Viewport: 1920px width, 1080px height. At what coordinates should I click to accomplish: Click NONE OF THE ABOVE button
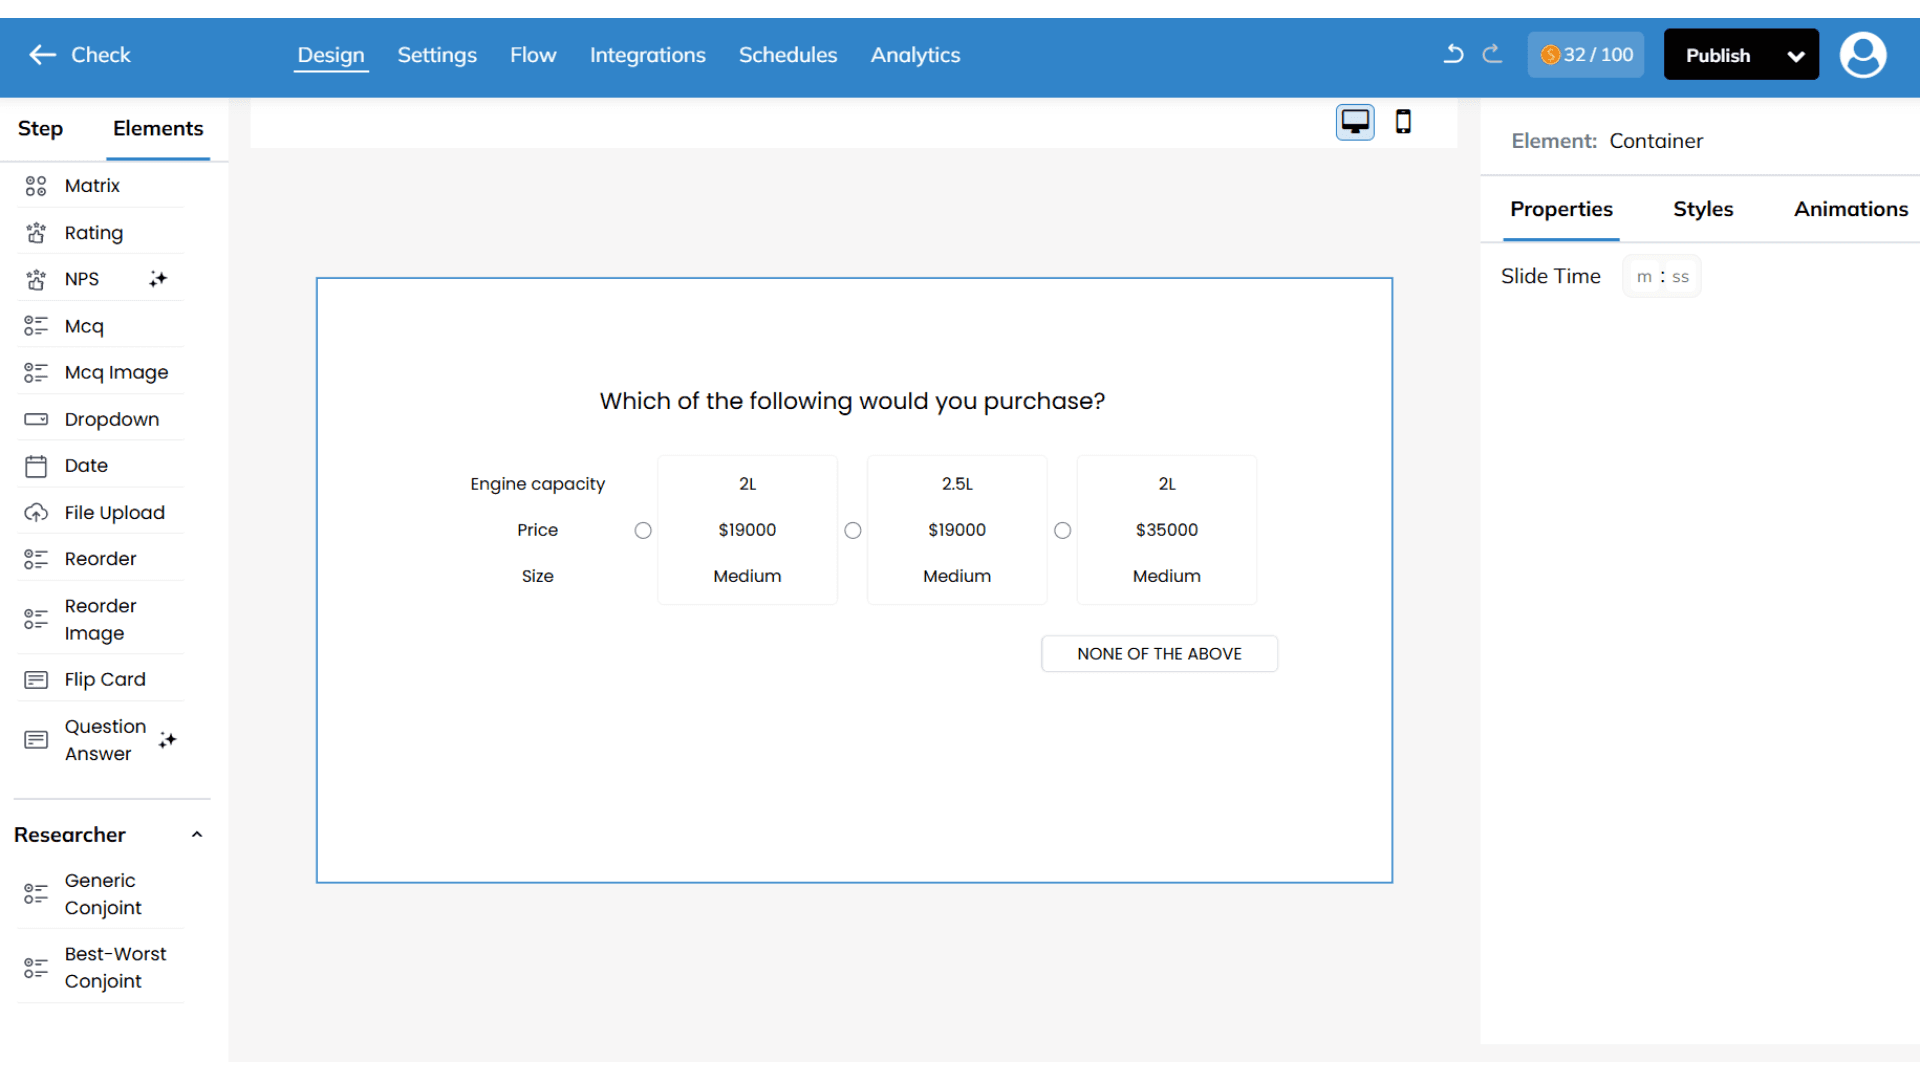click(1159, 654)
